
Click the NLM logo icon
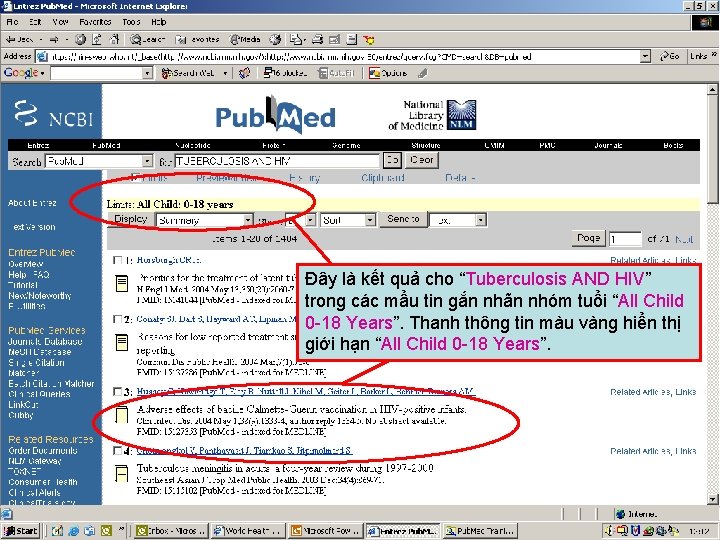pos(461,115)
